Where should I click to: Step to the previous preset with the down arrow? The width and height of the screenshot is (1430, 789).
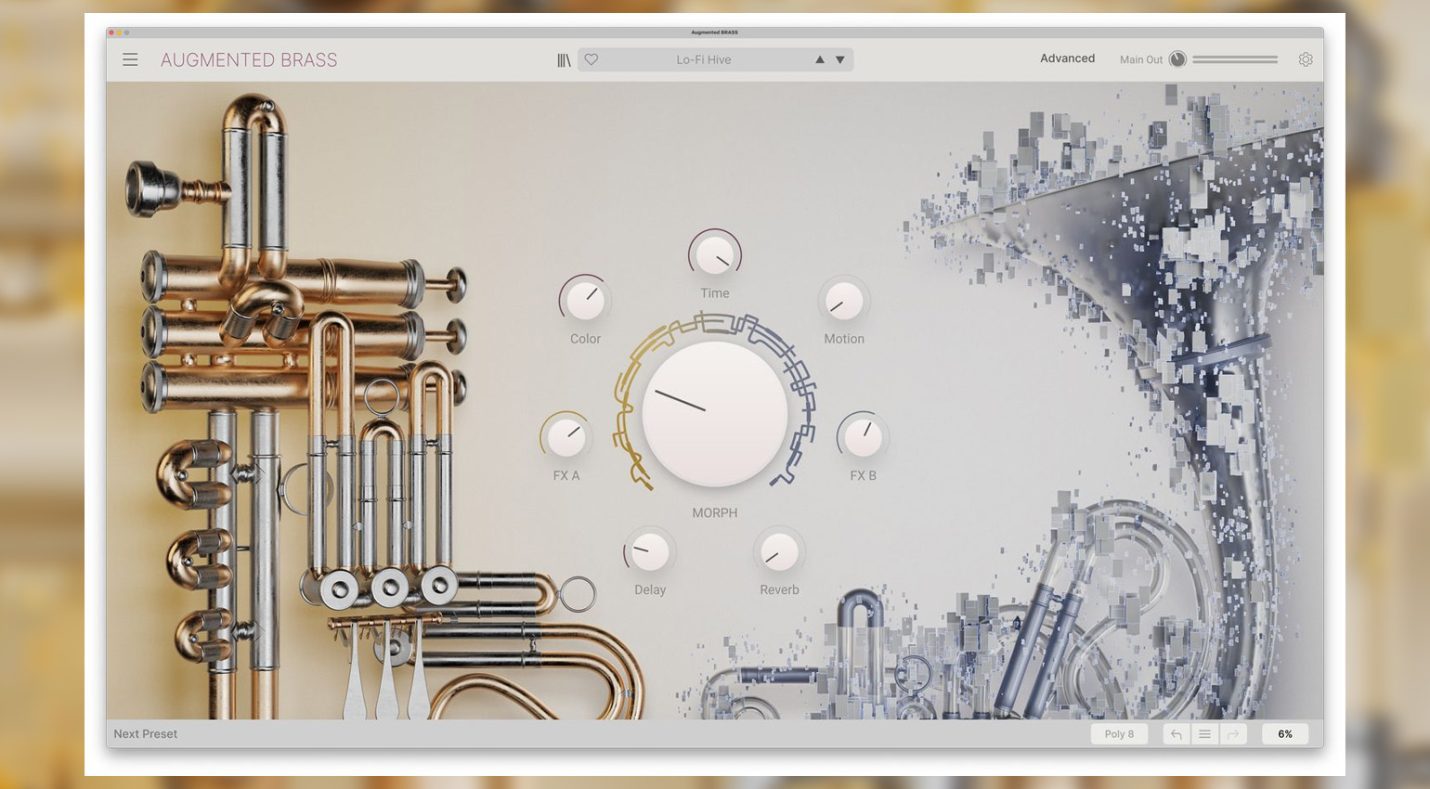tap(838, 59)
